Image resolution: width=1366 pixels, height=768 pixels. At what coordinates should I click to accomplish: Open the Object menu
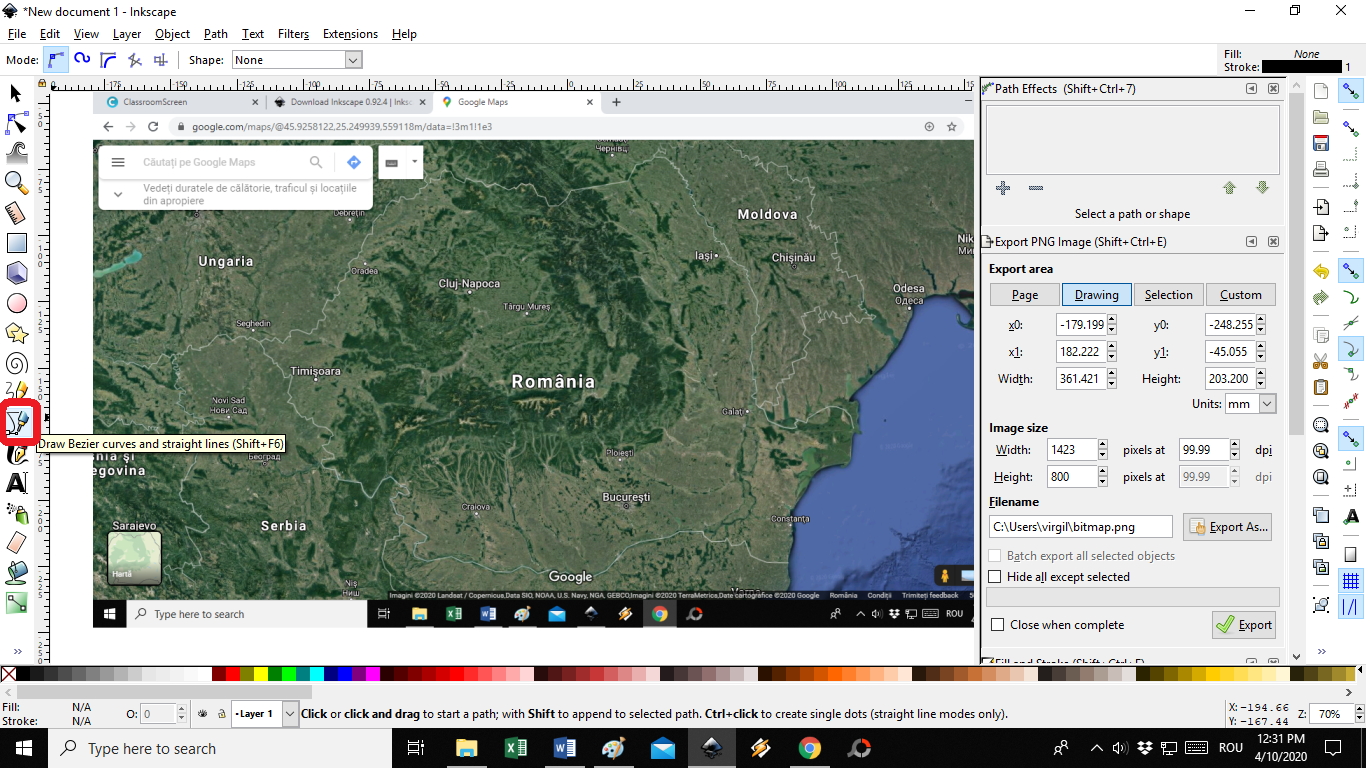[172, 34]
